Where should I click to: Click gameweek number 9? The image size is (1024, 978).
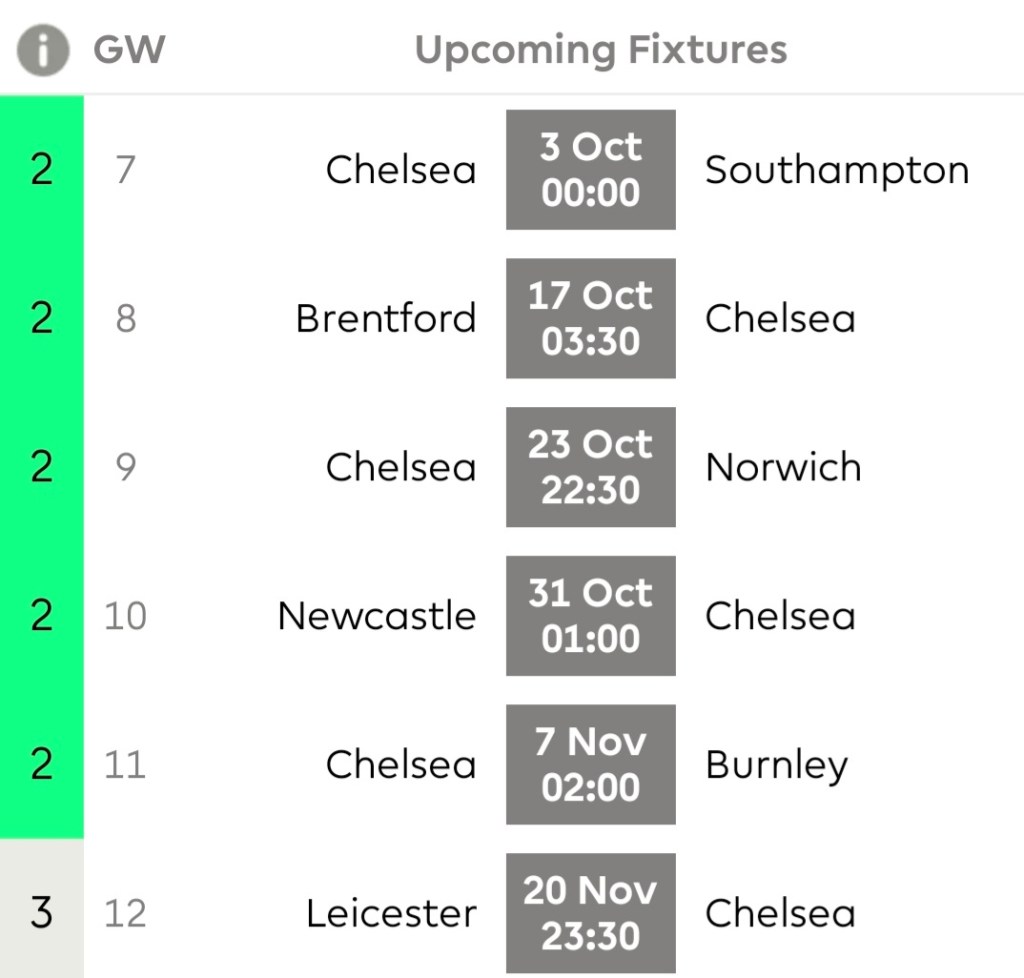click(125, 467)
